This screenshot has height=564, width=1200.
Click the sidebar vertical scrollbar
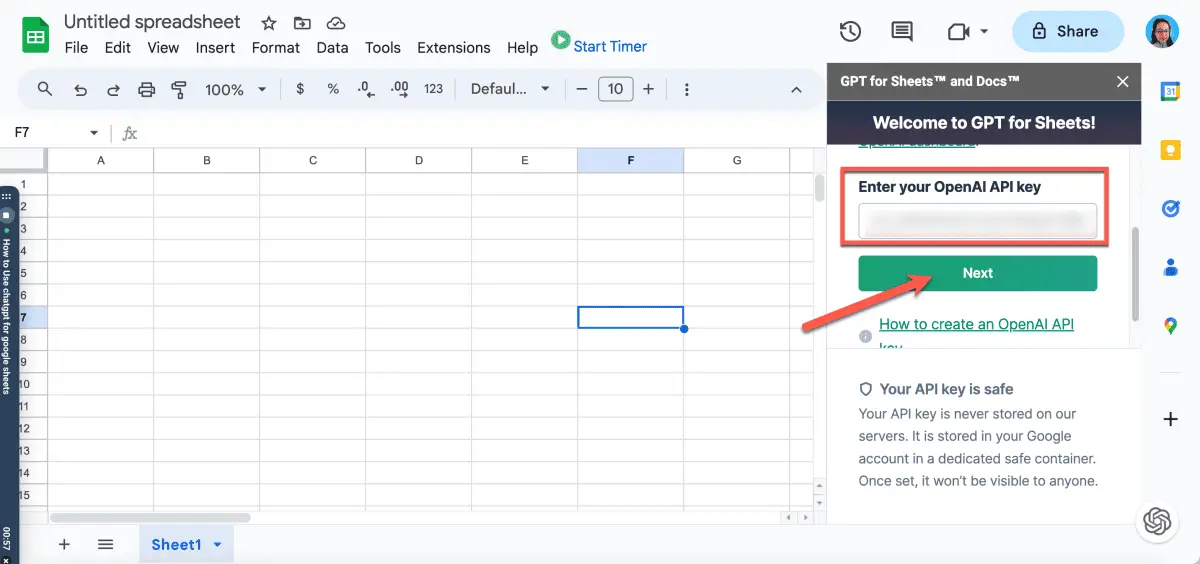[1135, 275]
